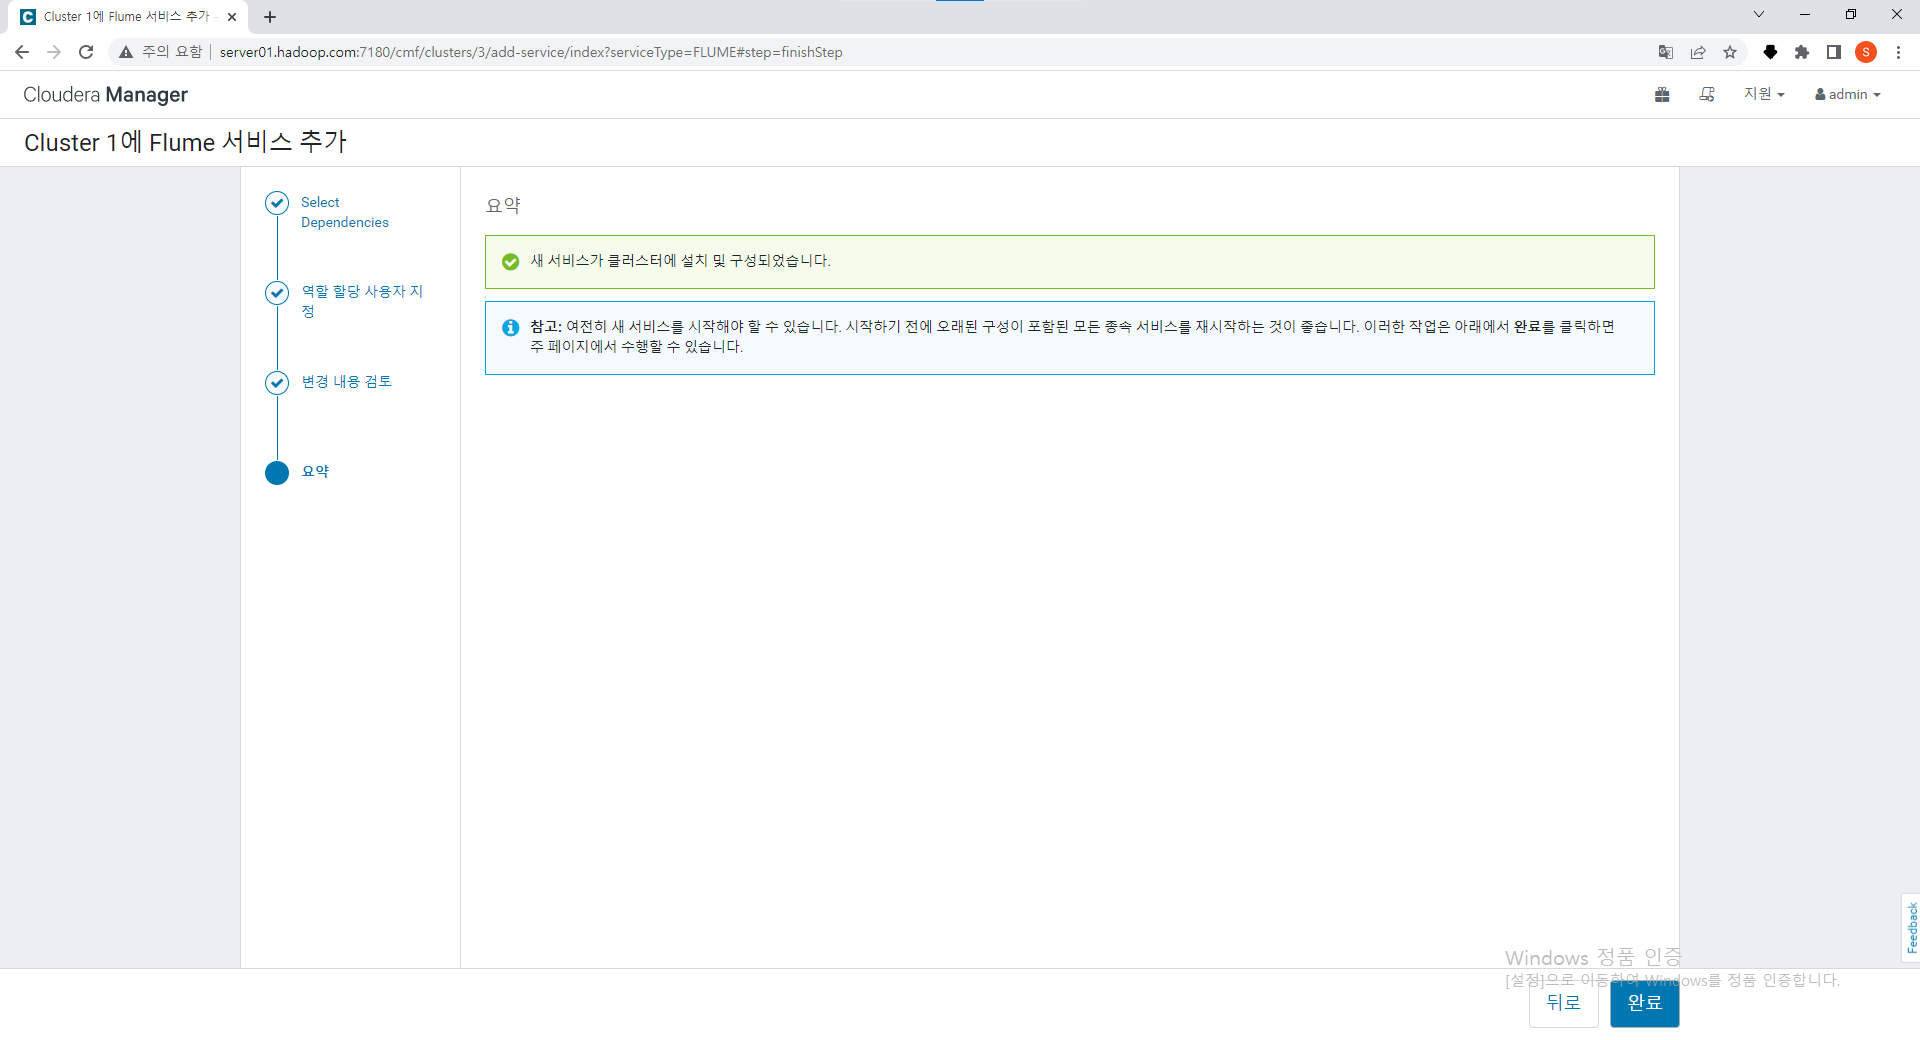The image size is (1920, 1040).
Task: Open the translate page icon
Action: click(1666, 52)
